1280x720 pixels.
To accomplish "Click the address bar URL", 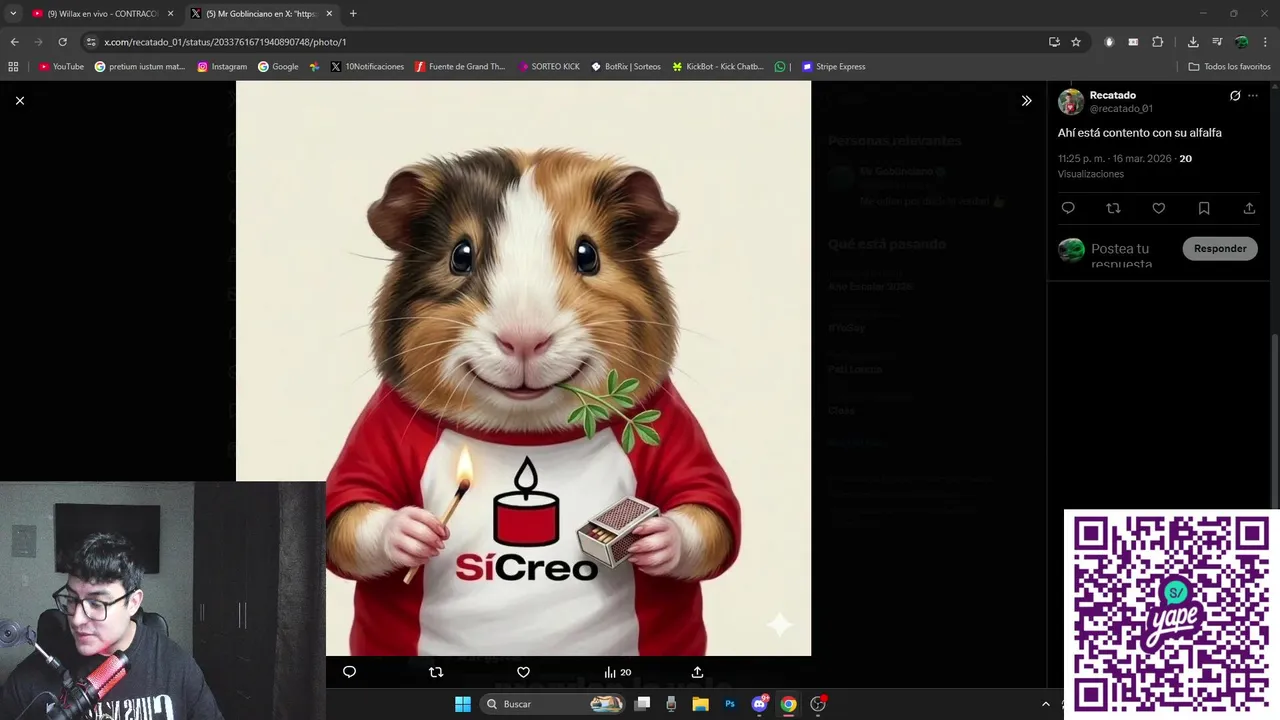I will [225, 42].
